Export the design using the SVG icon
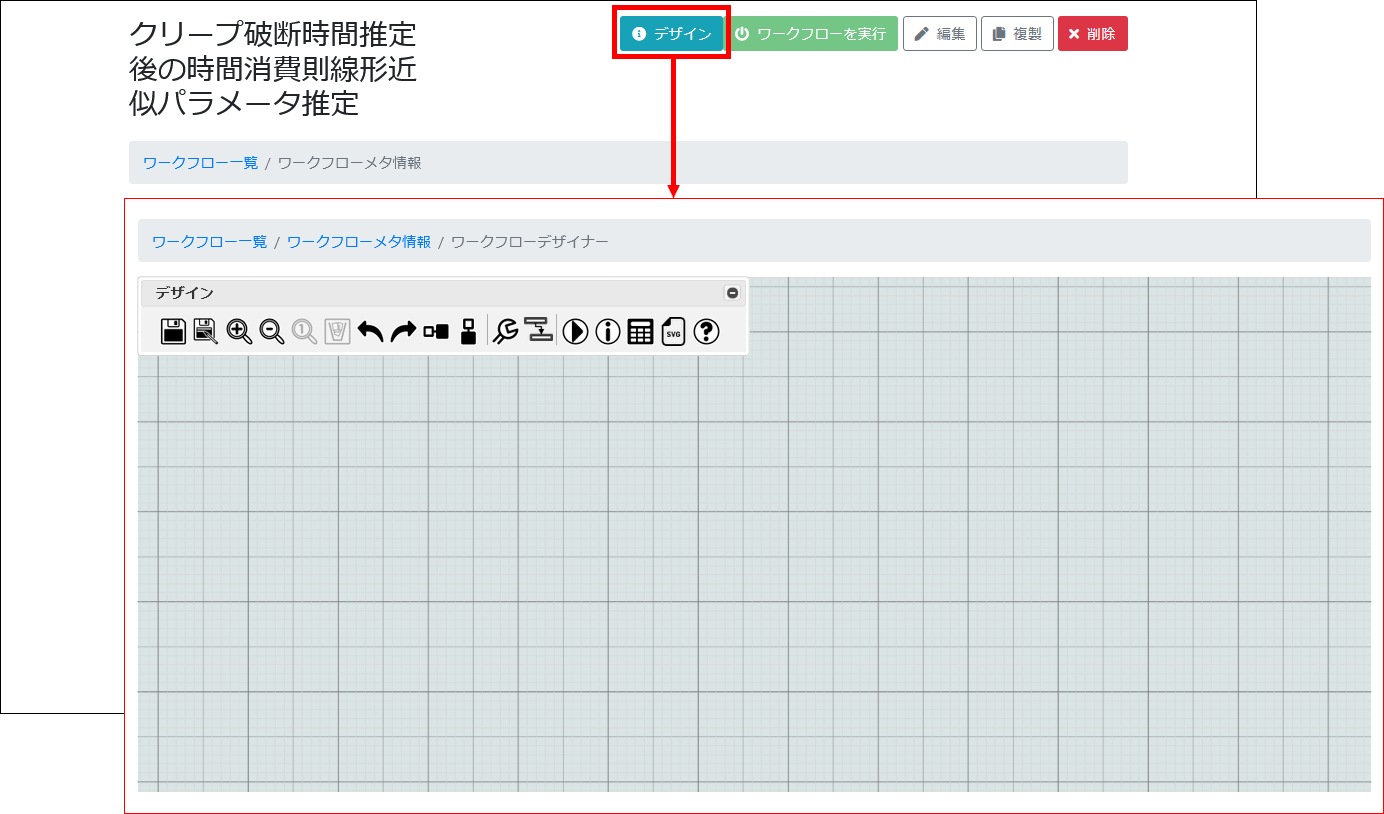The width and height of the screenshot is (1384, 814). [x=674, y=331]
